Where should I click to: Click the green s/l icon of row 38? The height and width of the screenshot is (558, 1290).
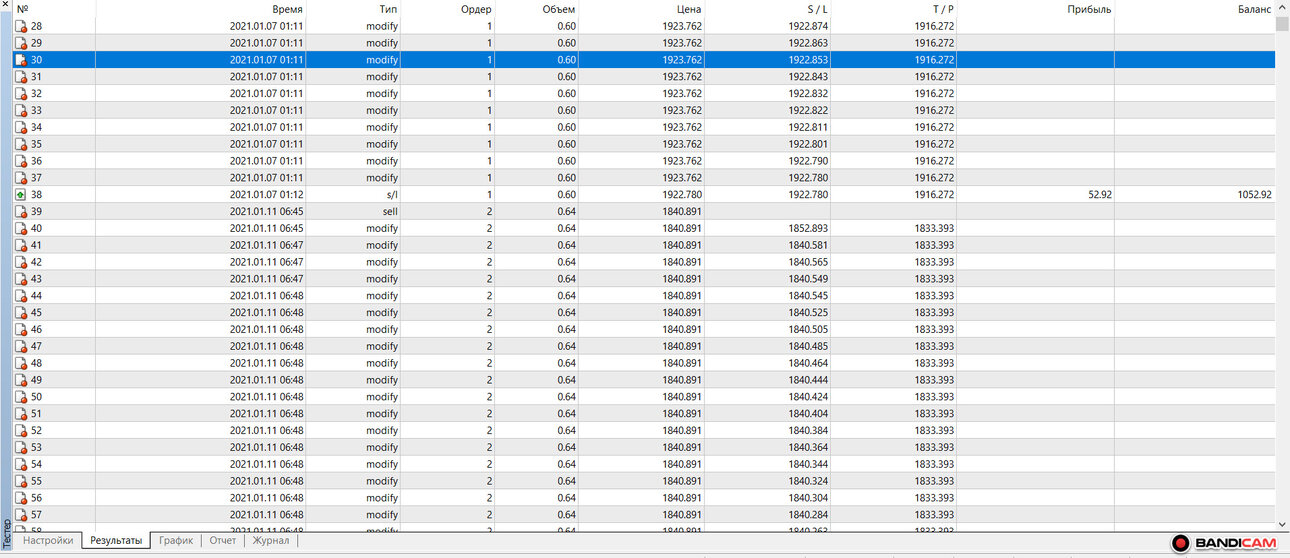(x=21, y=195)
